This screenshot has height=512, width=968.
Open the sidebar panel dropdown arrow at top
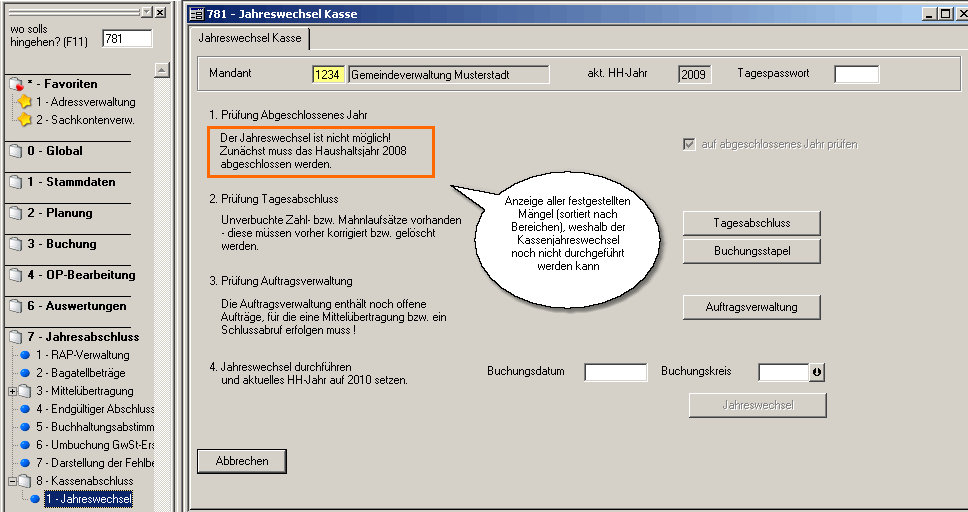click(146, 12)
